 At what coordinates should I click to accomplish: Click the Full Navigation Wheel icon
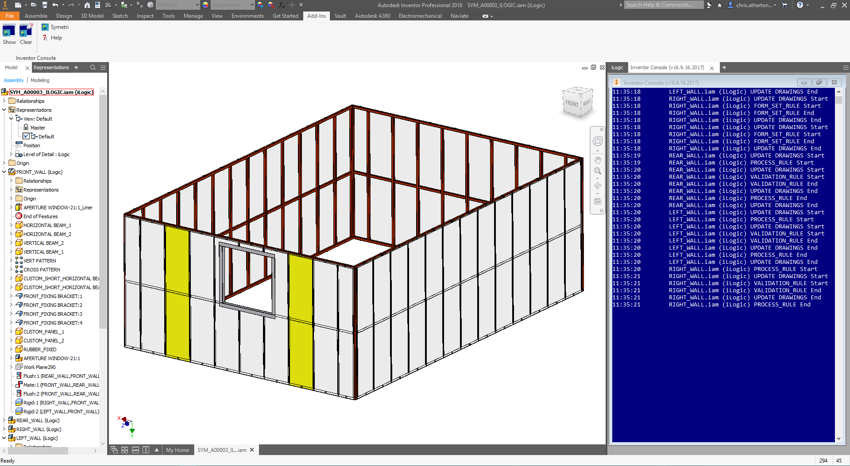tap(597, 141)
